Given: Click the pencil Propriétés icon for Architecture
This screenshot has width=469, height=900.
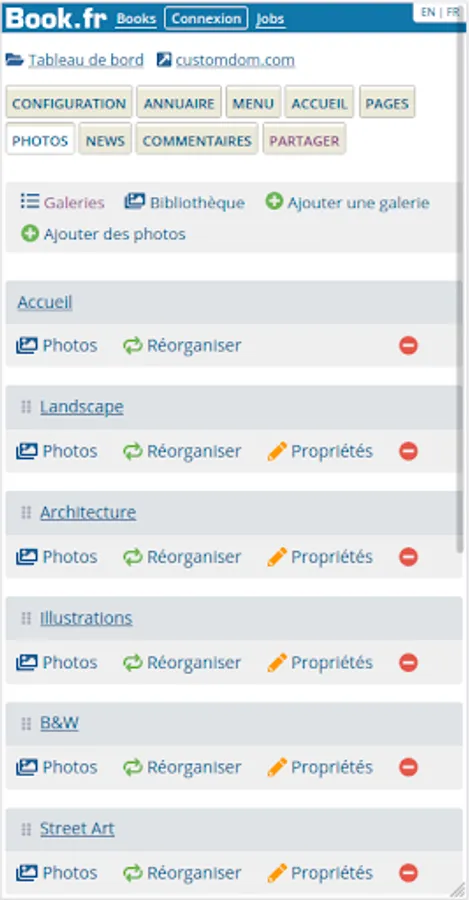Looking at the screenshot, I should click(277, 557).
